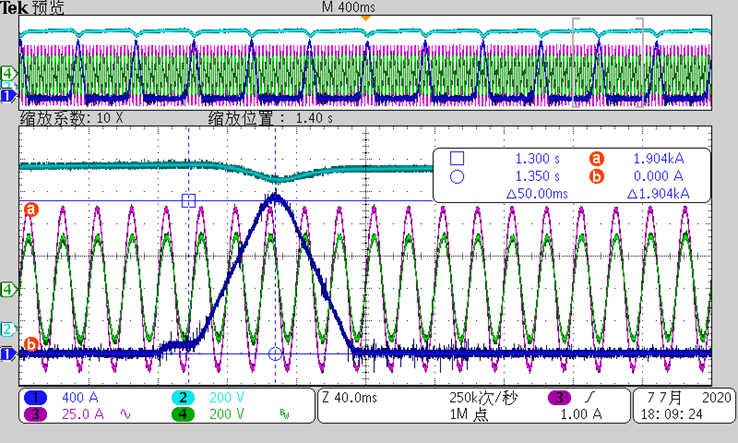
Task: Click the orange cursor 'a' marker on left edge
Action: [30, 210]
